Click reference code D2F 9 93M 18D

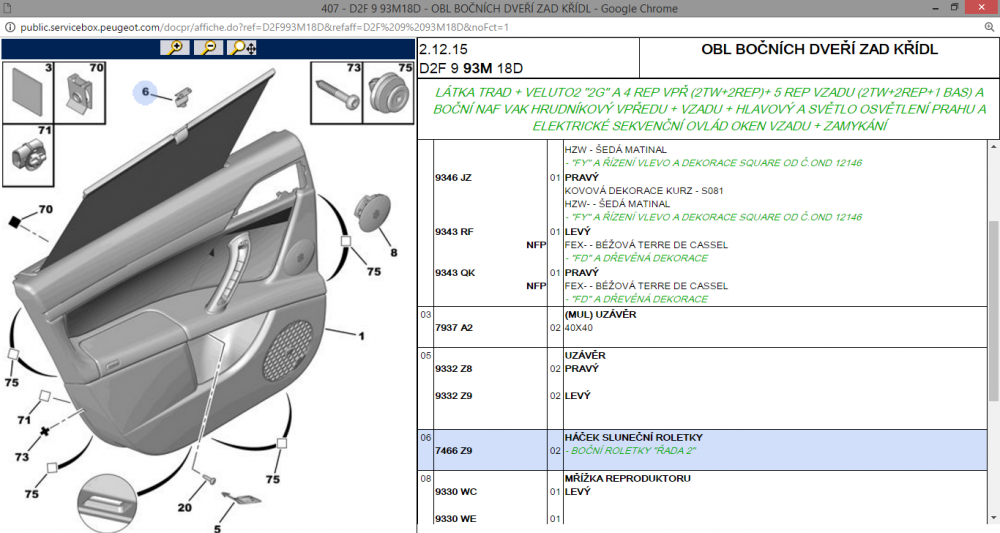471,68
